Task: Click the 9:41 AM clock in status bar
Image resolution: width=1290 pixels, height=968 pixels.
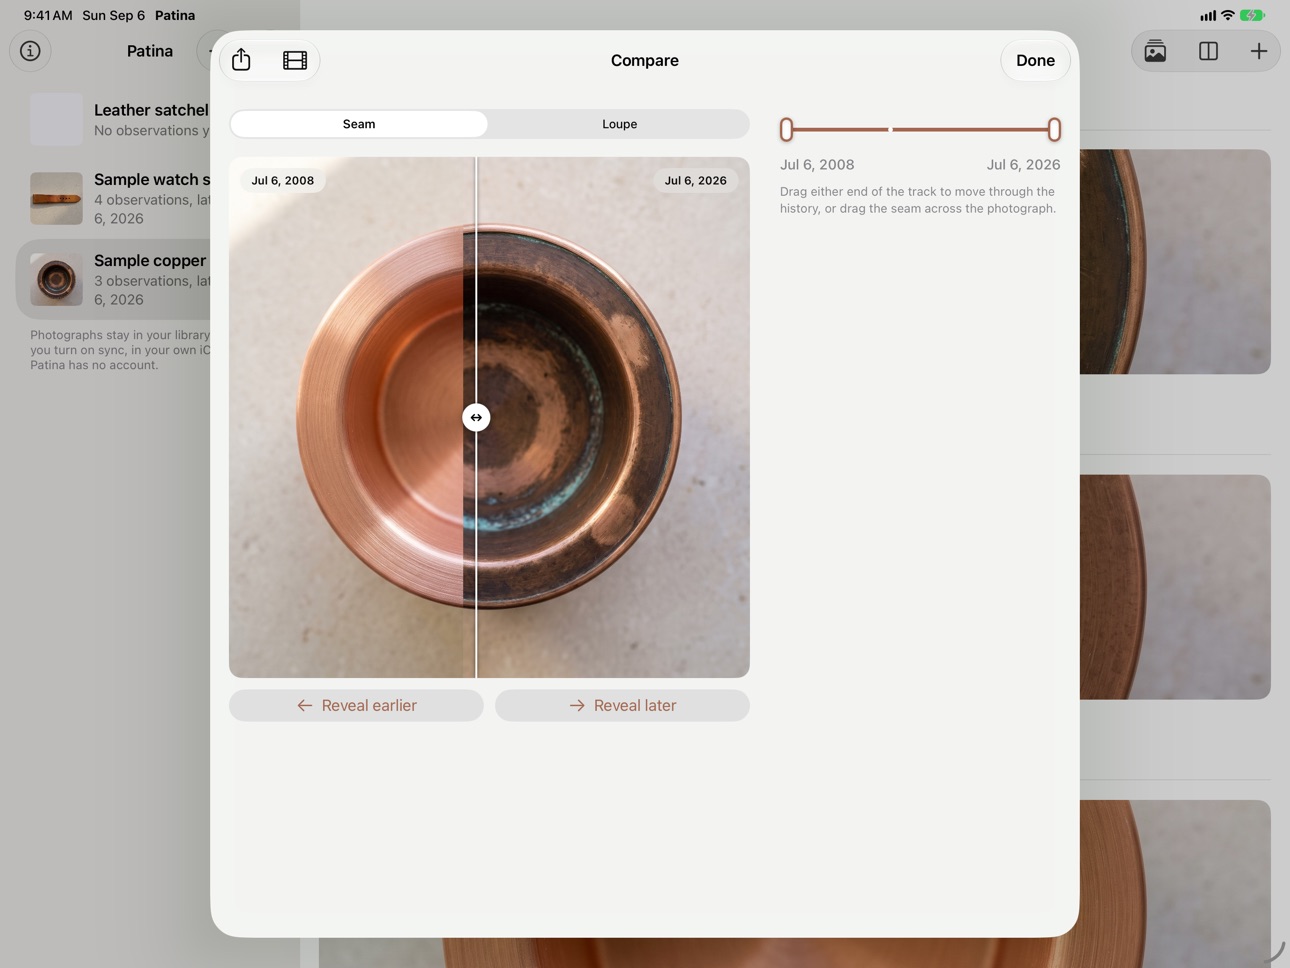Action: pos(48,15)
